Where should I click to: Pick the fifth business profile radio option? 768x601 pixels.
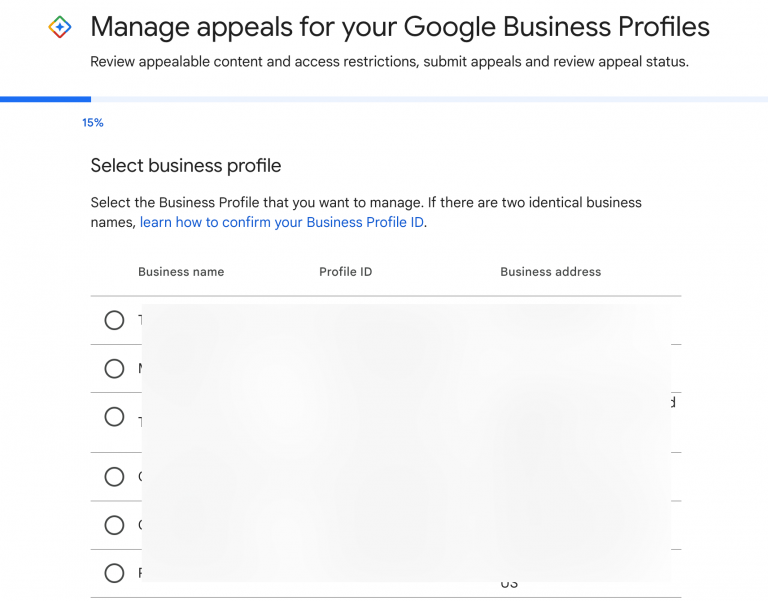(x=114, y=525)
